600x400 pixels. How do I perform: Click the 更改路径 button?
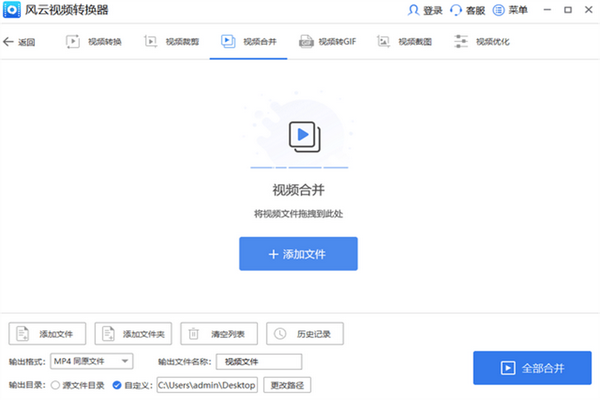287,385
